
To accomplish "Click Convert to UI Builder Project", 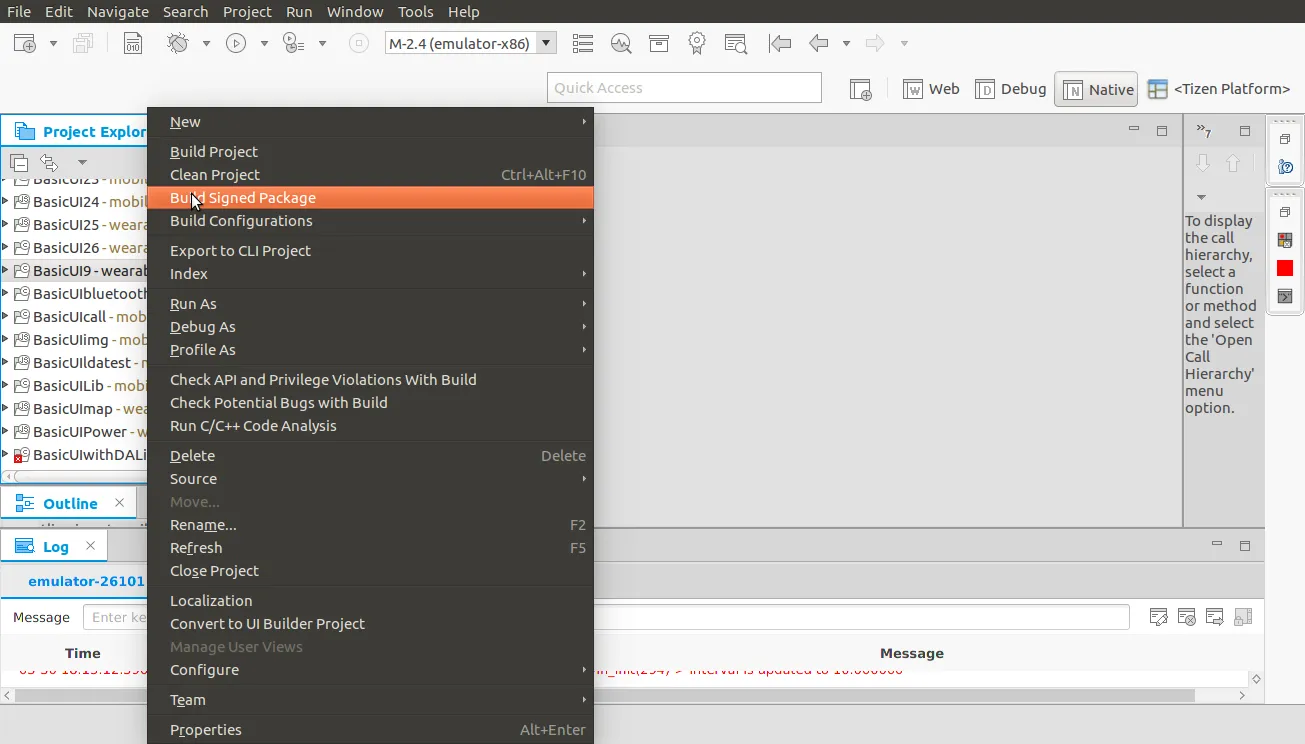I will coord(370,624).
